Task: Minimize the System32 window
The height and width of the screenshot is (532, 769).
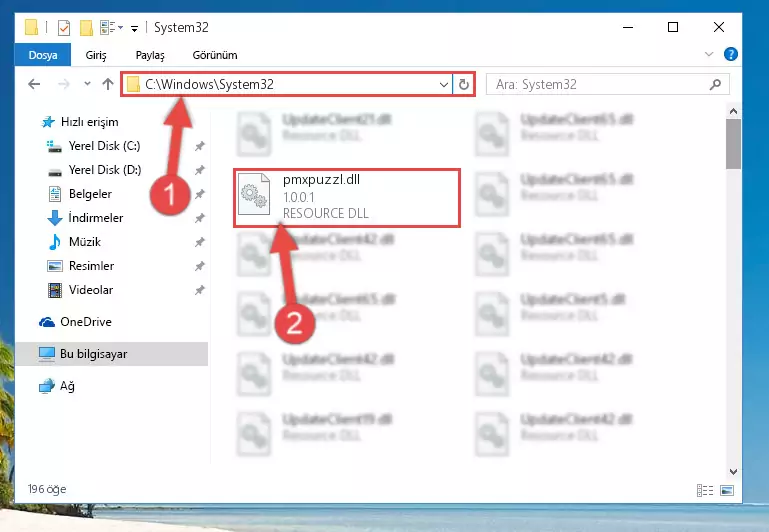Action: [628, 27]
